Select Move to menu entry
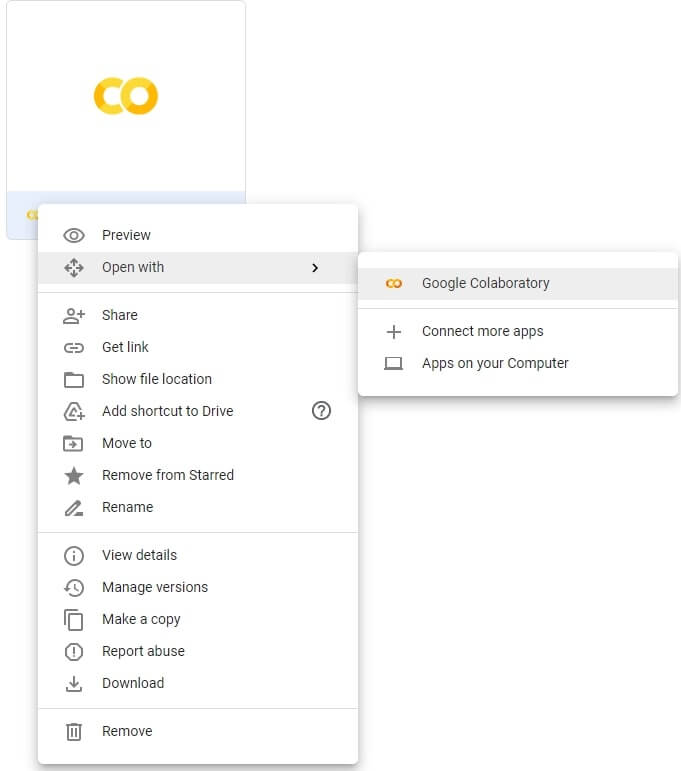Image resolution: width=681 pixels, height=771 pixels. 198,443
